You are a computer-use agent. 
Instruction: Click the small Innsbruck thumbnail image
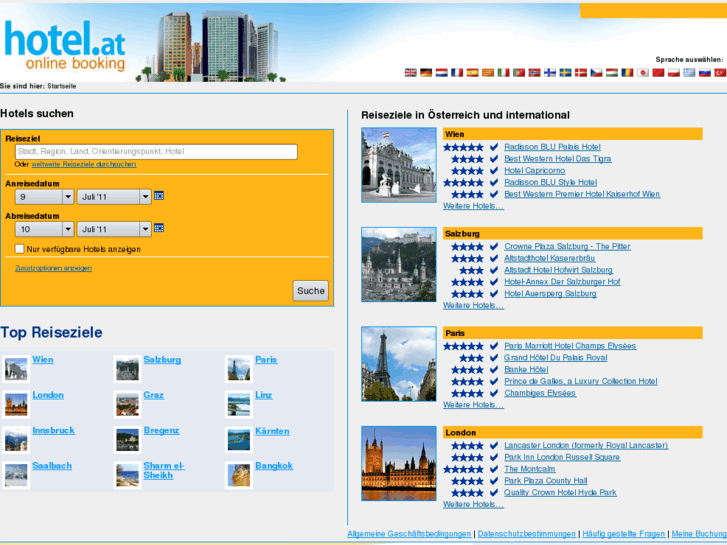[16, 440]
